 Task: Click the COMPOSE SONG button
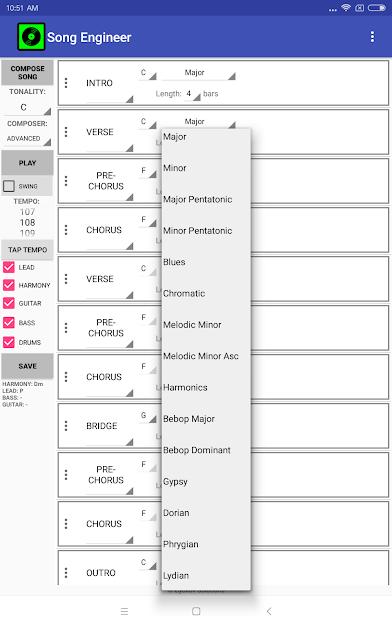click(x=27, y=72)
